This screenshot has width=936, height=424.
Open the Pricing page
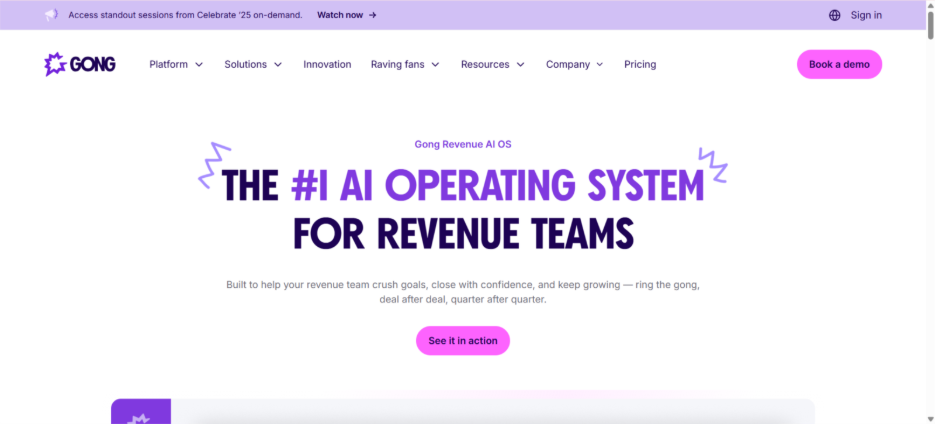click(640, 64)
